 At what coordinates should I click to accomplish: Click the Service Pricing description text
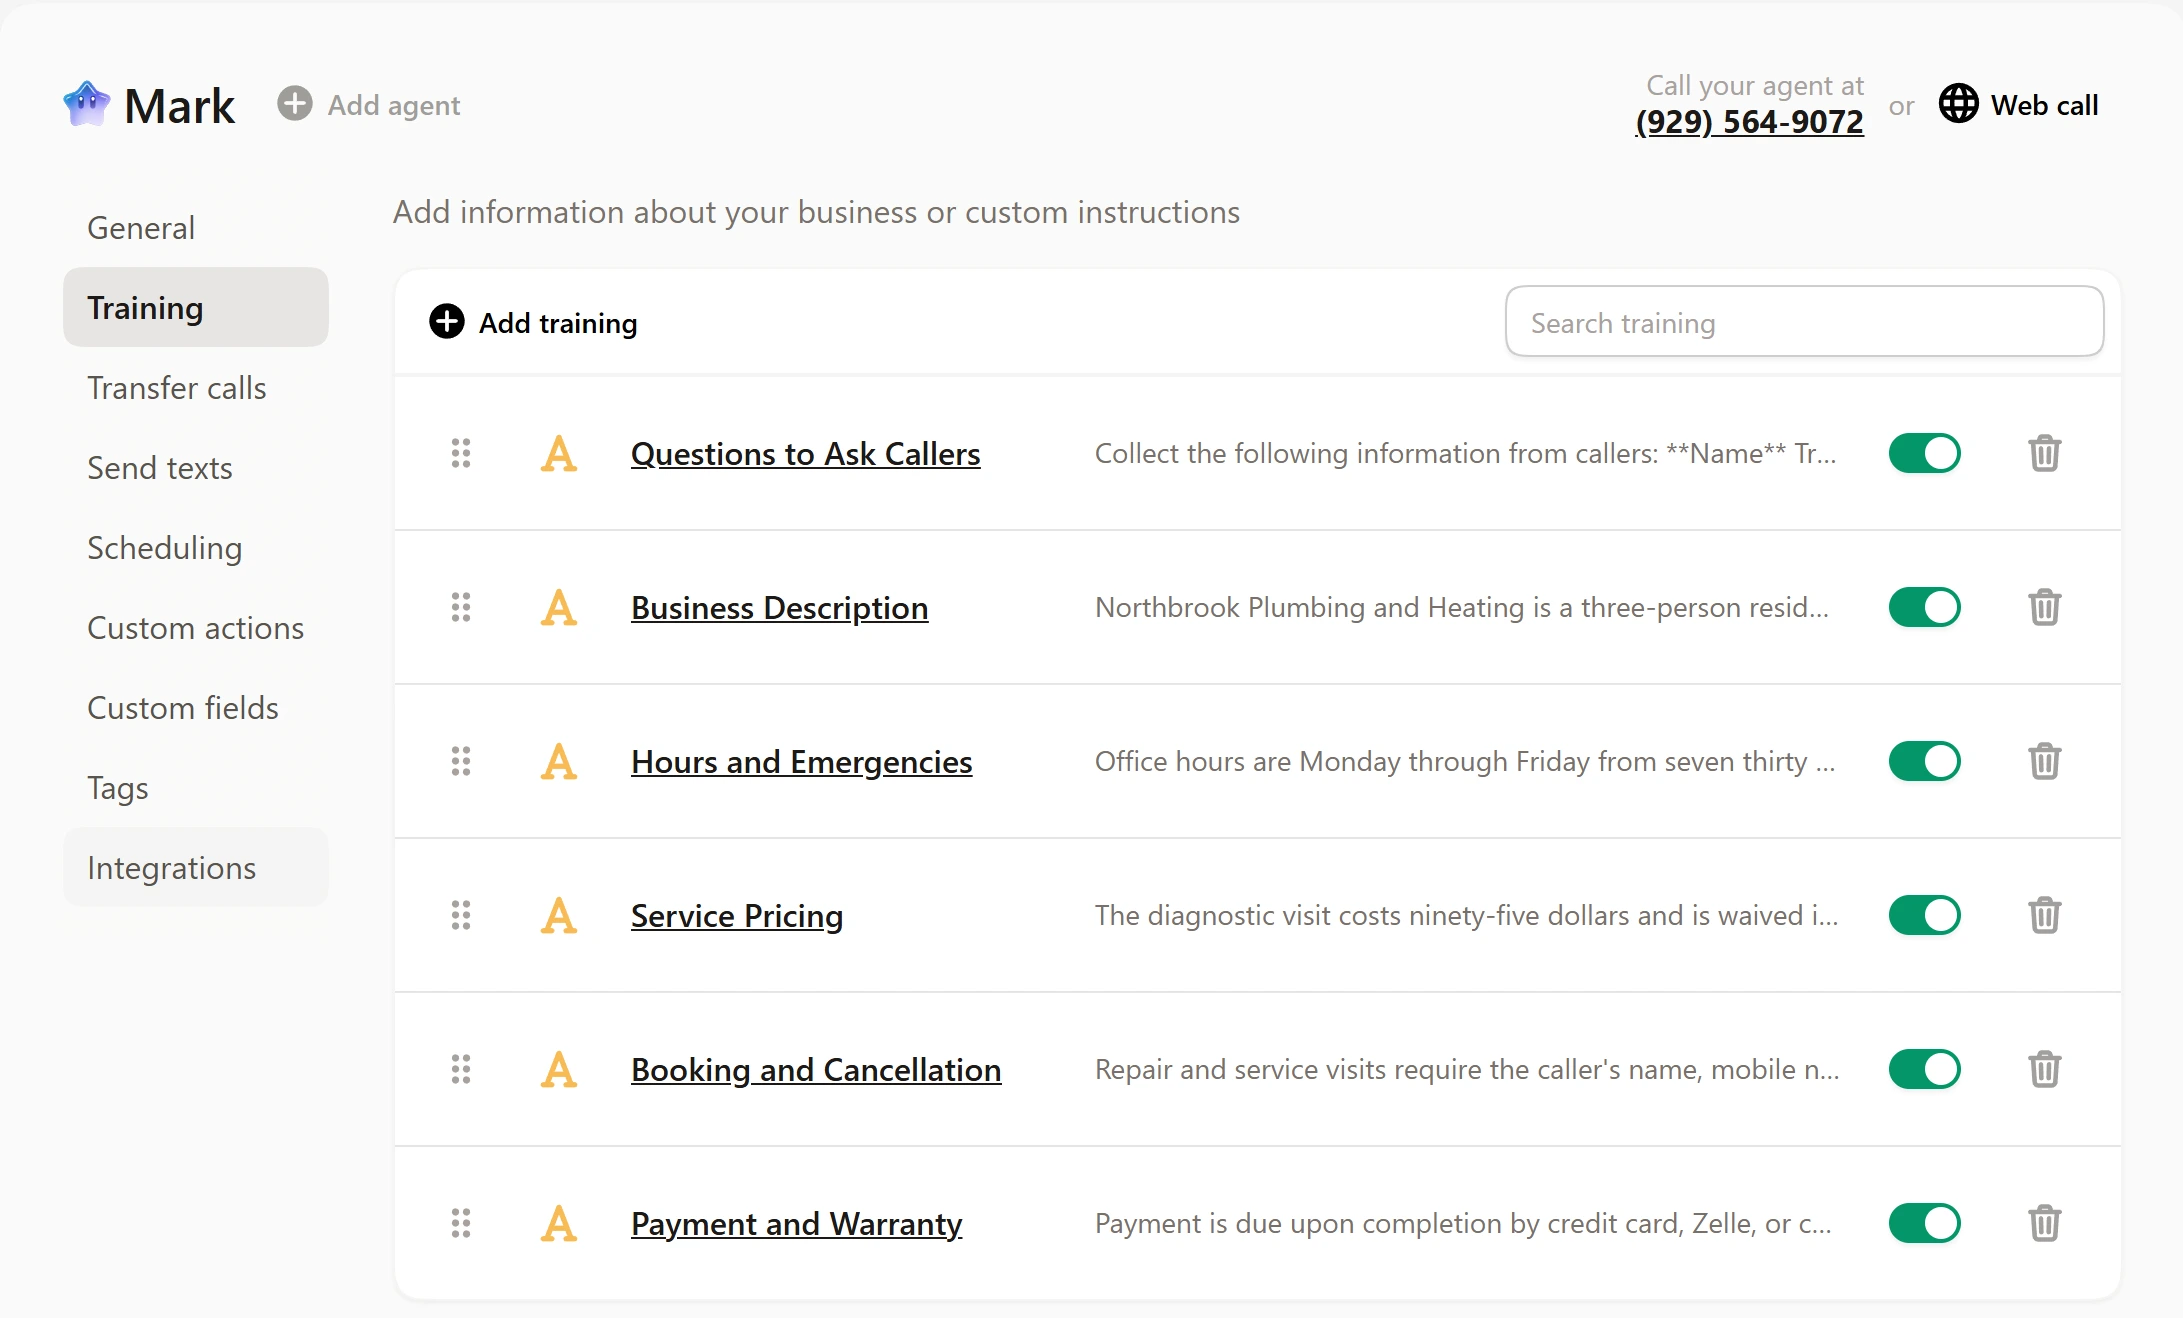click(1466, 915)
